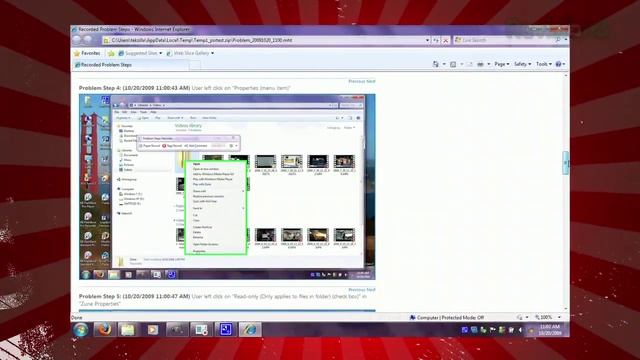Click the Previous link above Problem Step 4

click(x=356, y=81)
